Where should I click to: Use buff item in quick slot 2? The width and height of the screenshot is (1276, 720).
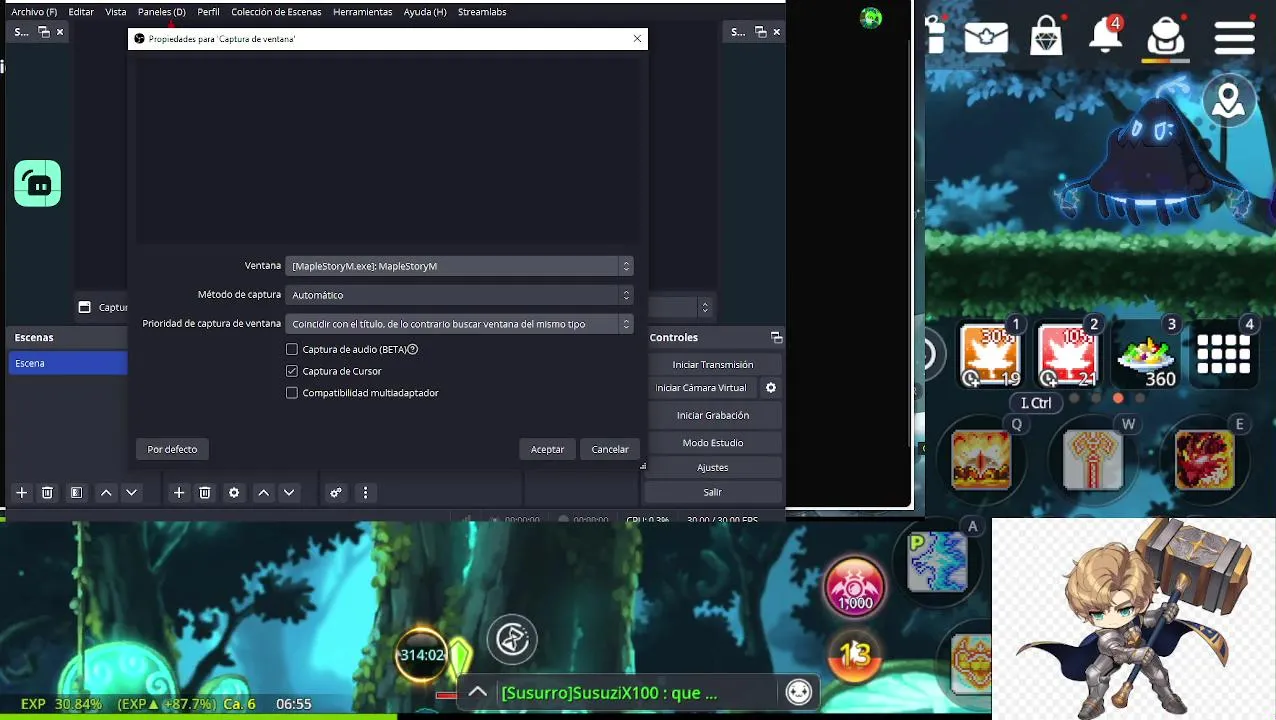1068,355
